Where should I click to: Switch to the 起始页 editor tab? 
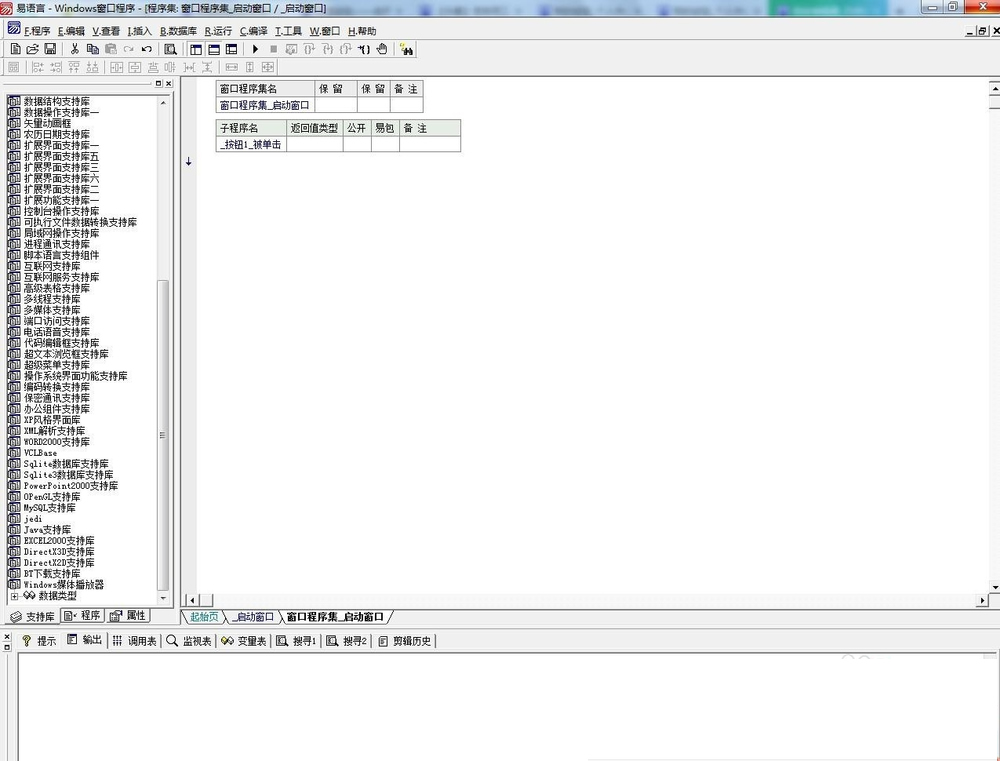204,617
